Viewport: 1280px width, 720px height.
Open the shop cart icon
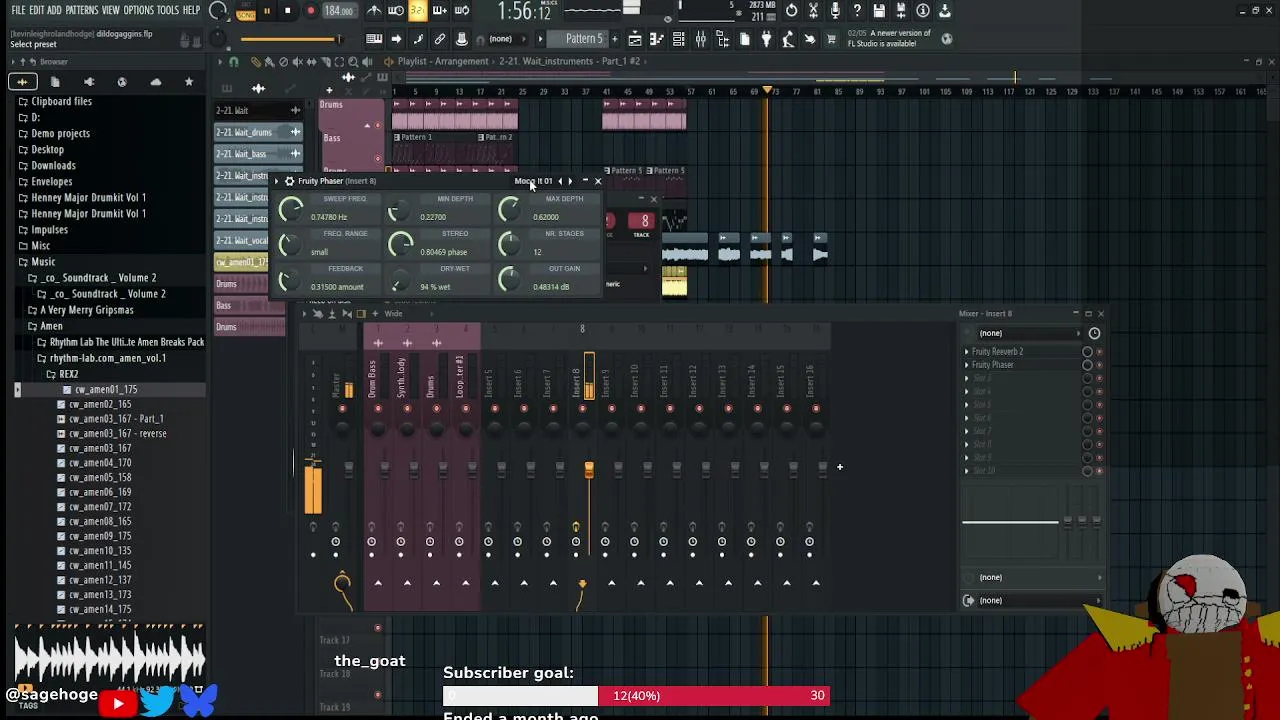pos(833,39)
